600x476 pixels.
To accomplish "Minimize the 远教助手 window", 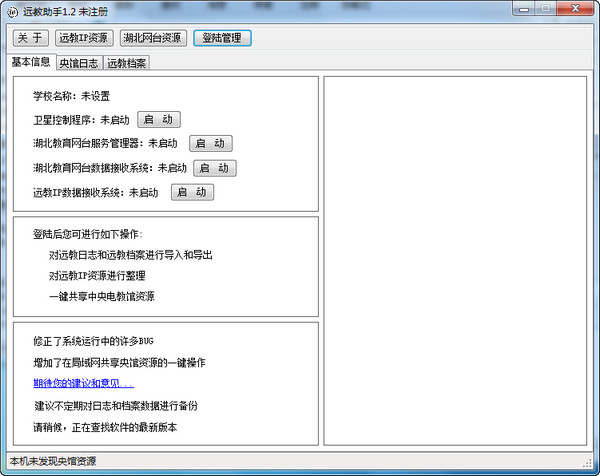I will [524, 9].
